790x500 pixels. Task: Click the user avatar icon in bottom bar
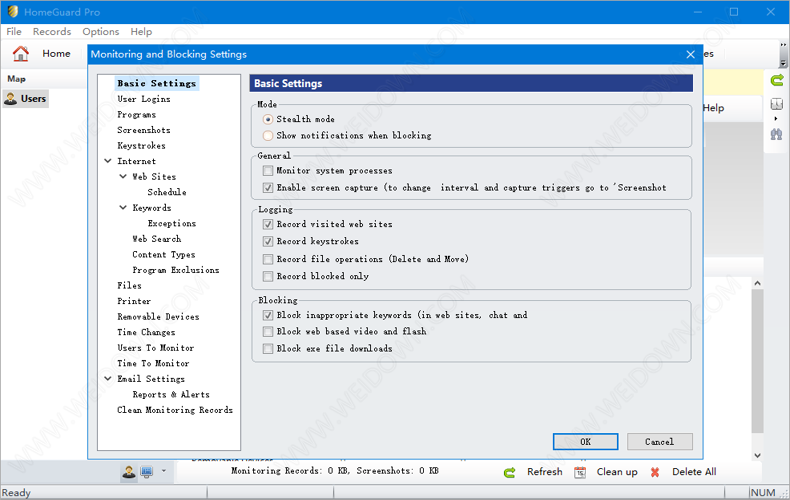tap(129, 472)
